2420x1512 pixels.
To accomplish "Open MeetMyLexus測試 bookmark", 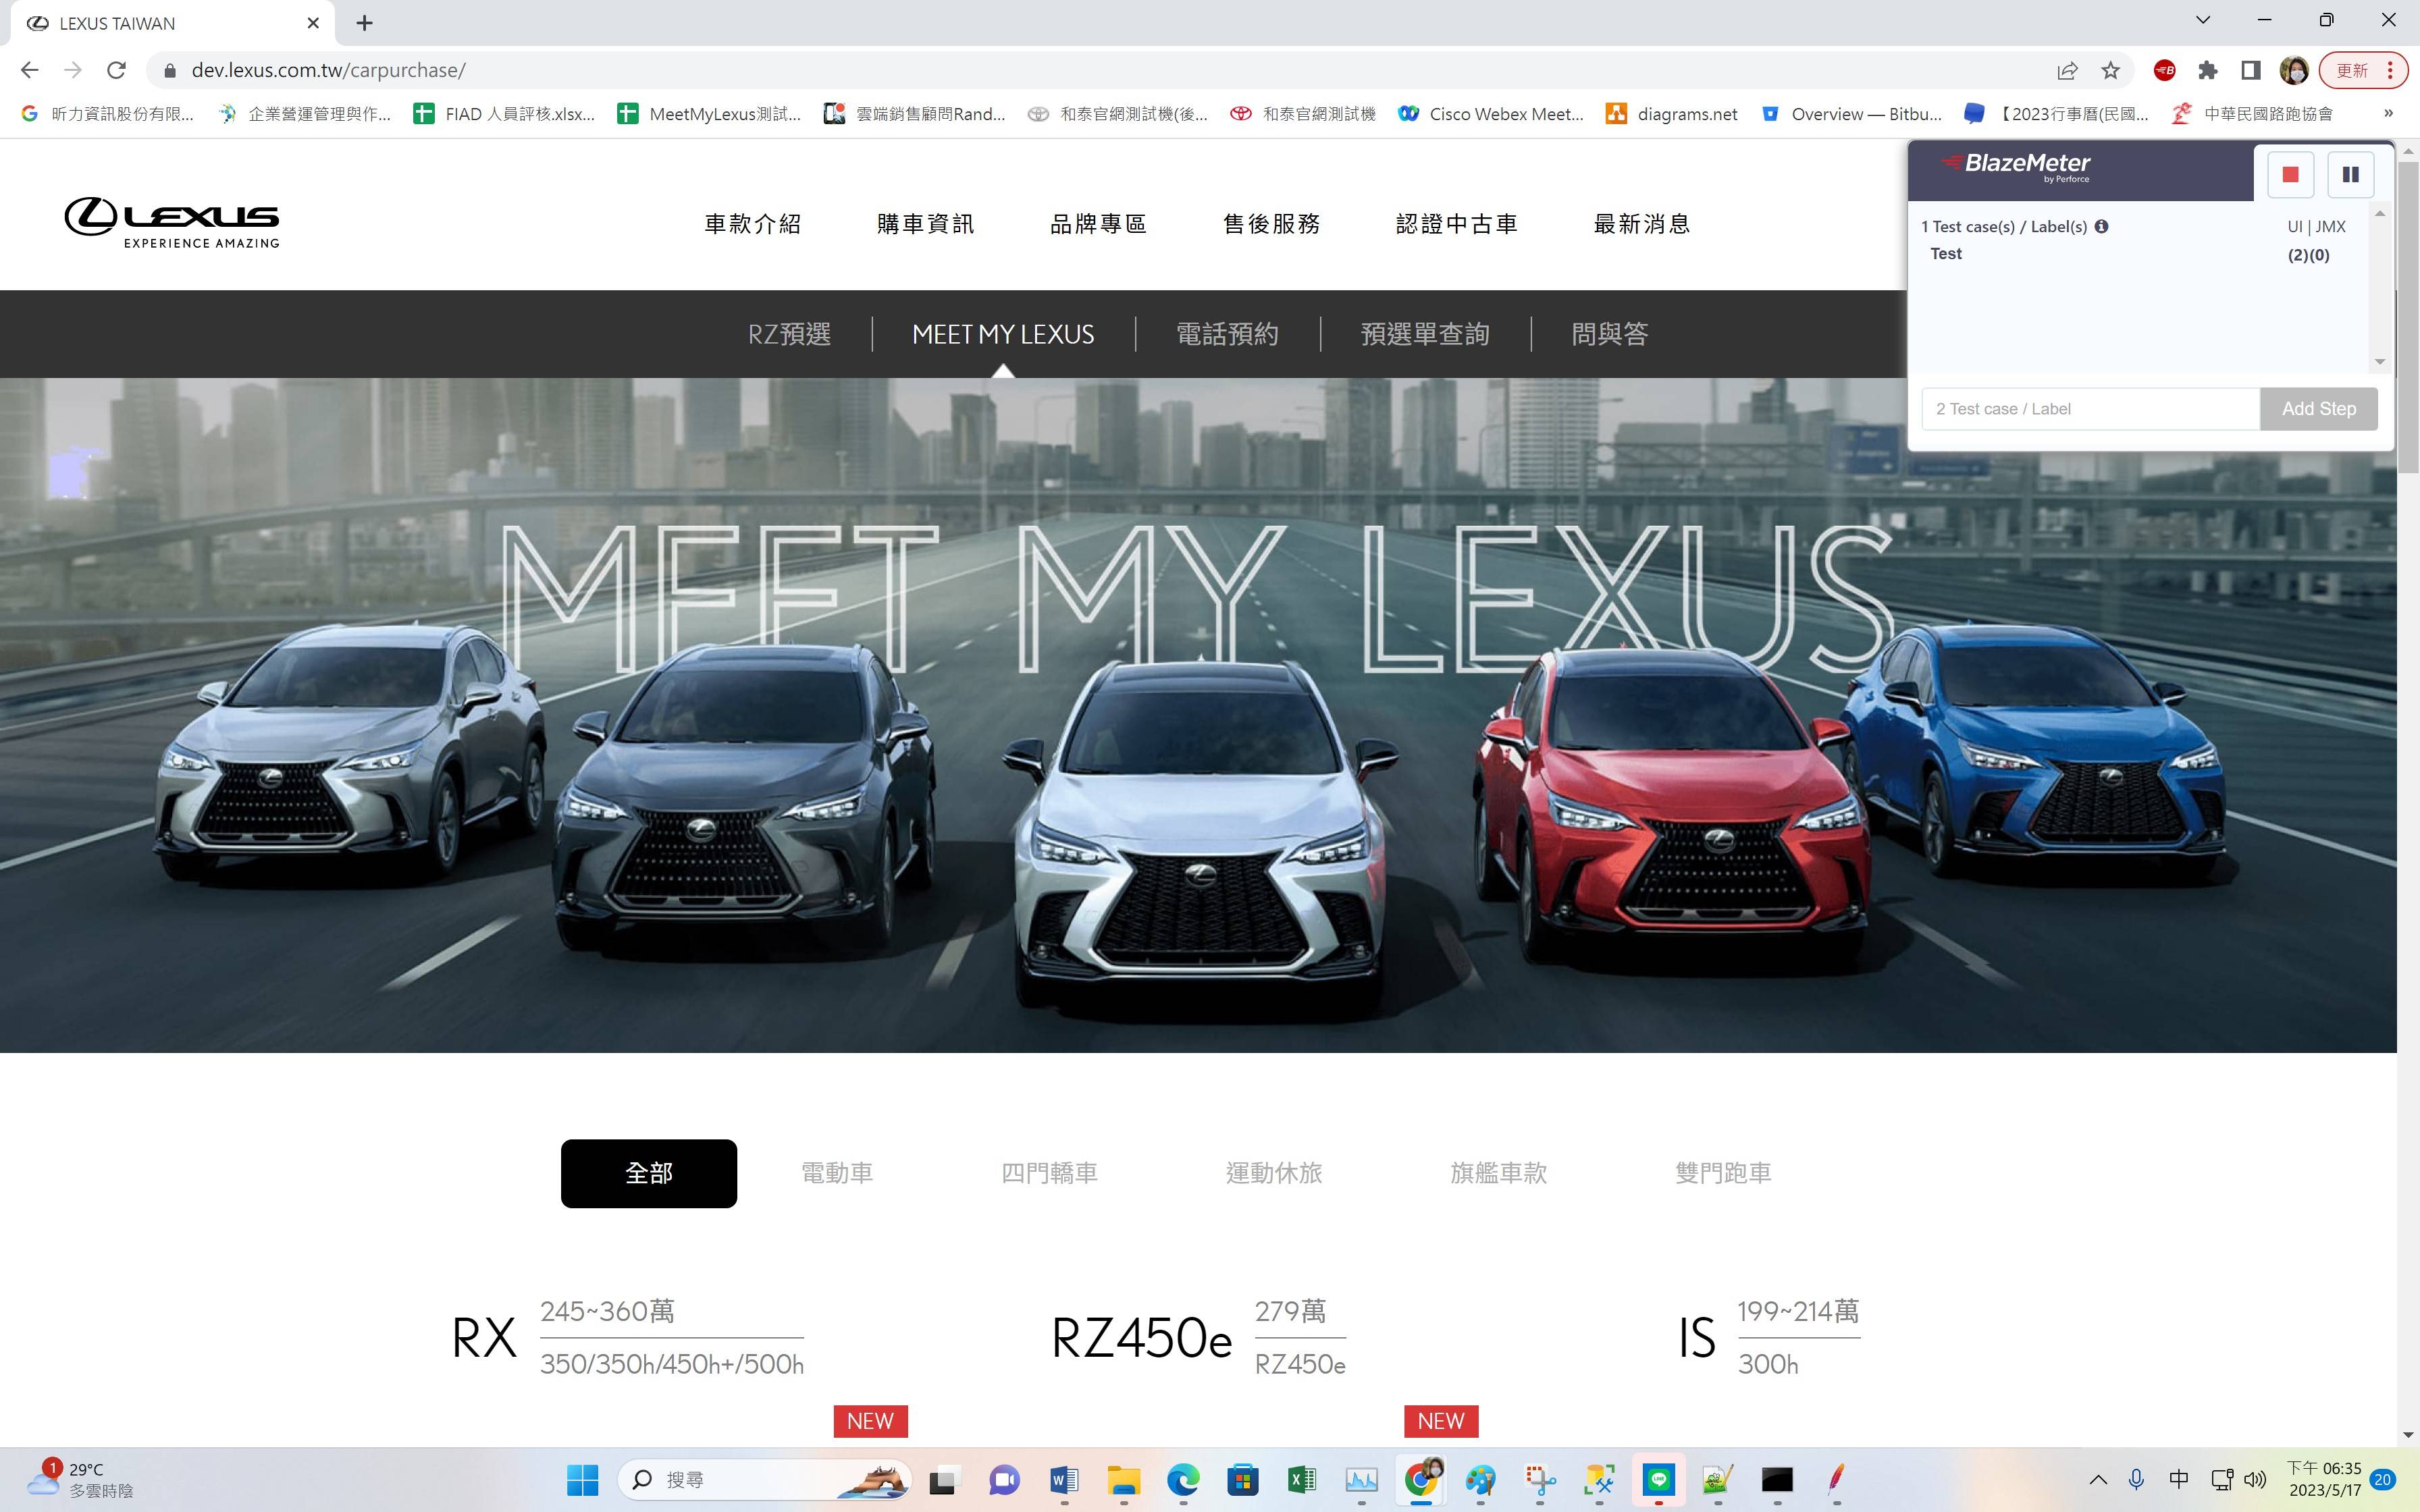I will pyautogui.click(x=709, y=114).
